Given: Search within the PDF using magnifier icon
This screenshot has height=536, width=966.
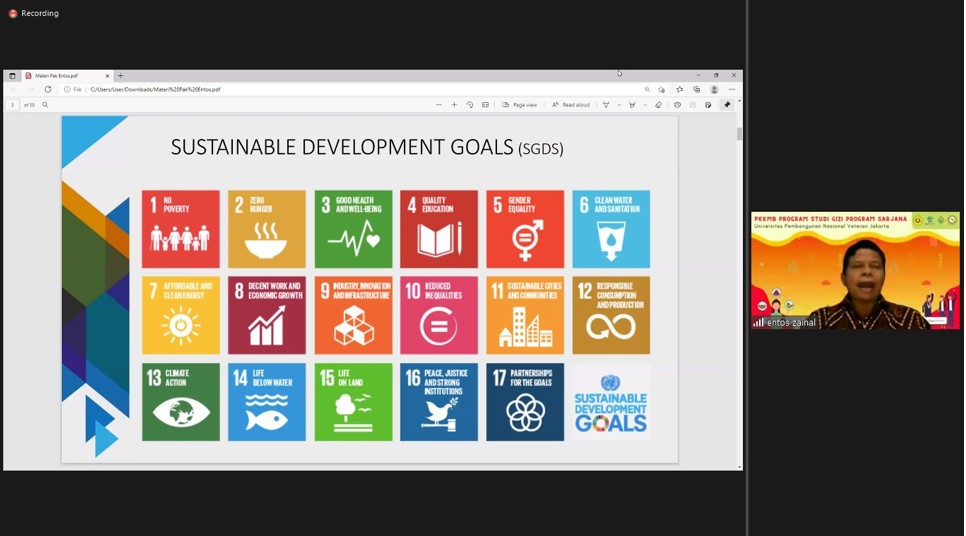Looking at the screenshot, I should point(45,105).
